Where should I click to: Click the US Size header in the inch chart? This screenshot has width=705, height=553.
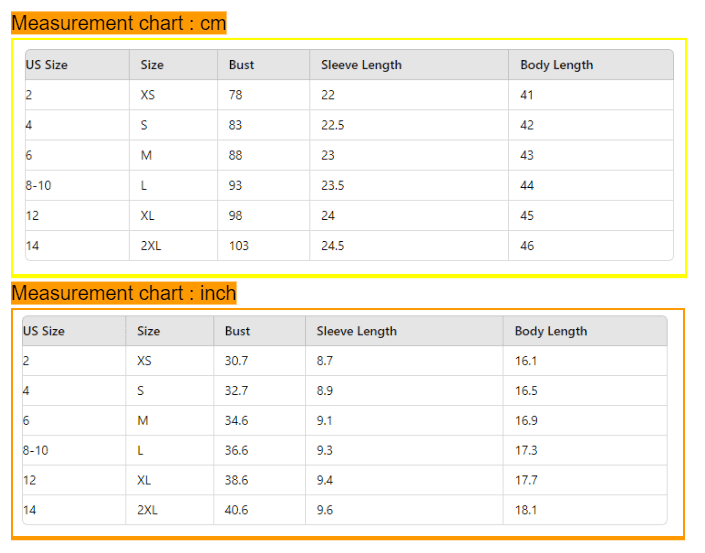pyautogui.click(x=44, y=331)
